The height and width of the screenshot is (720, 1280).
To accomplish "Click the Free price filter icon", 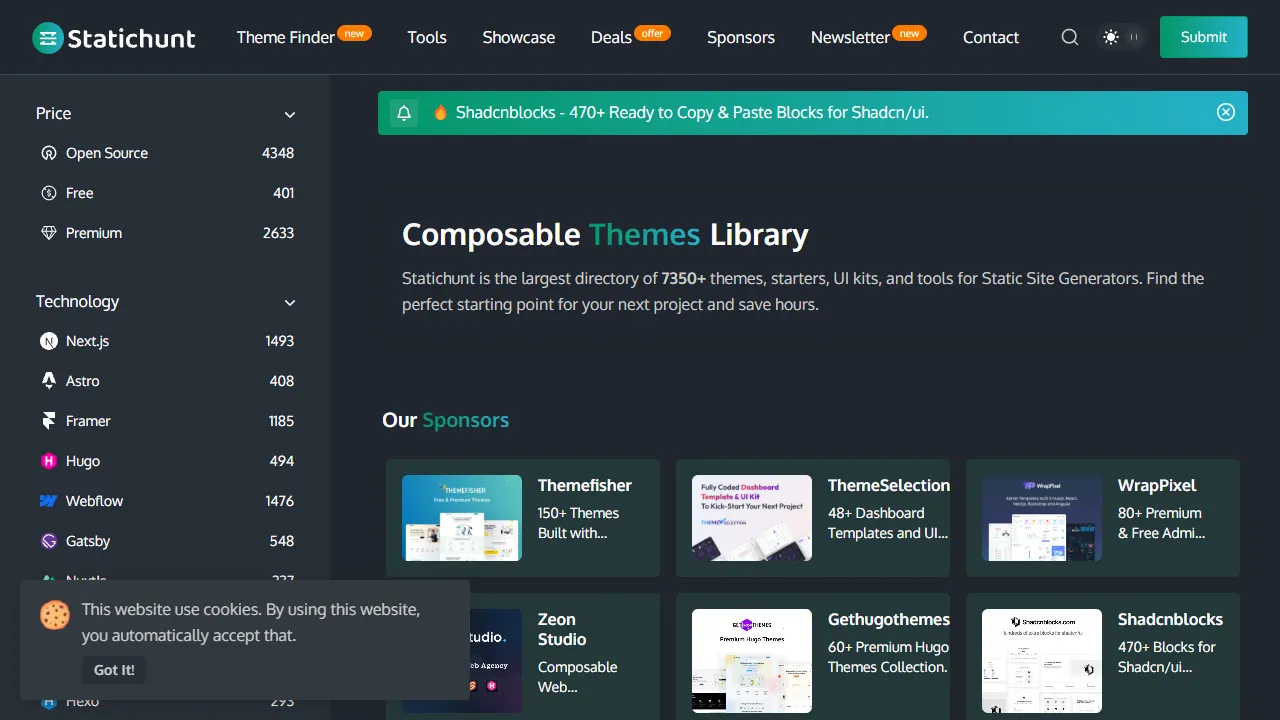I will 49,193.
